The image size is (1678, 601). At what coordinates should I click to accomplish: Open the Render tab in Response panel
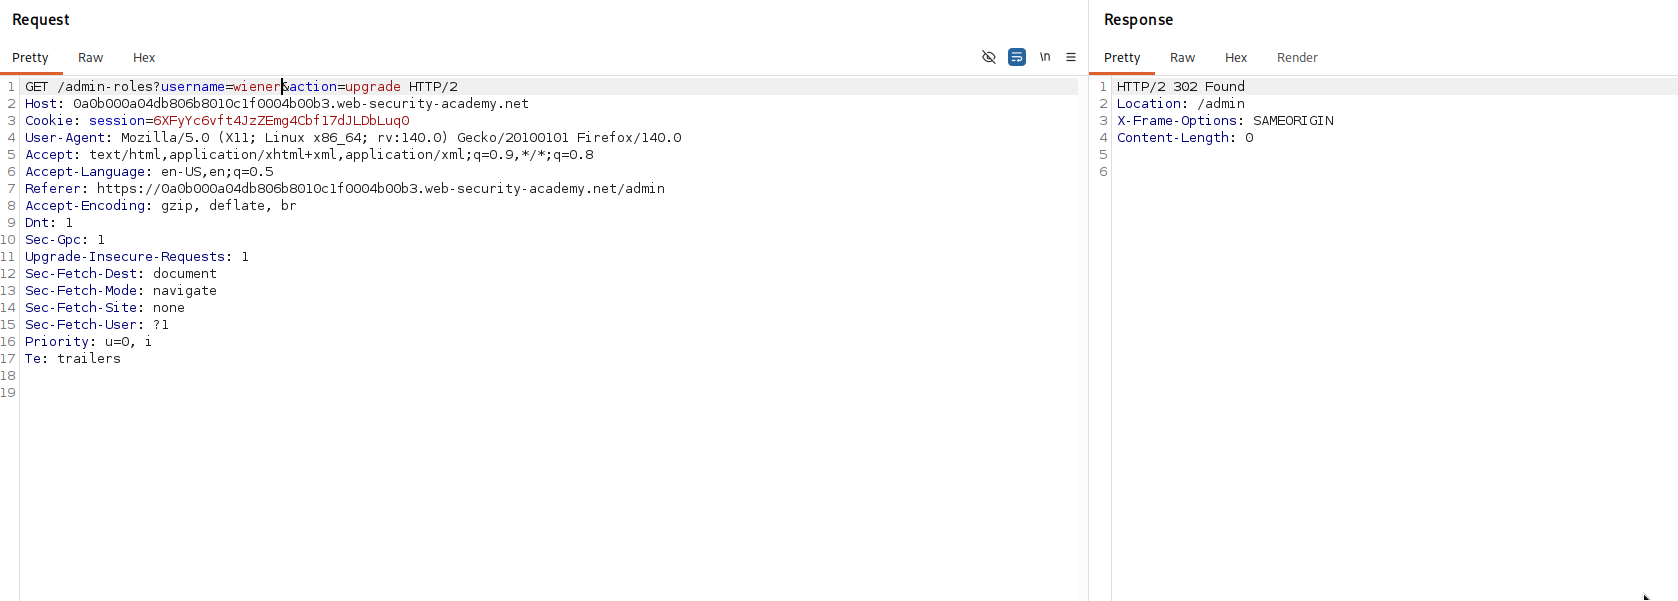pyautogui.click(x=1297, y=58)
